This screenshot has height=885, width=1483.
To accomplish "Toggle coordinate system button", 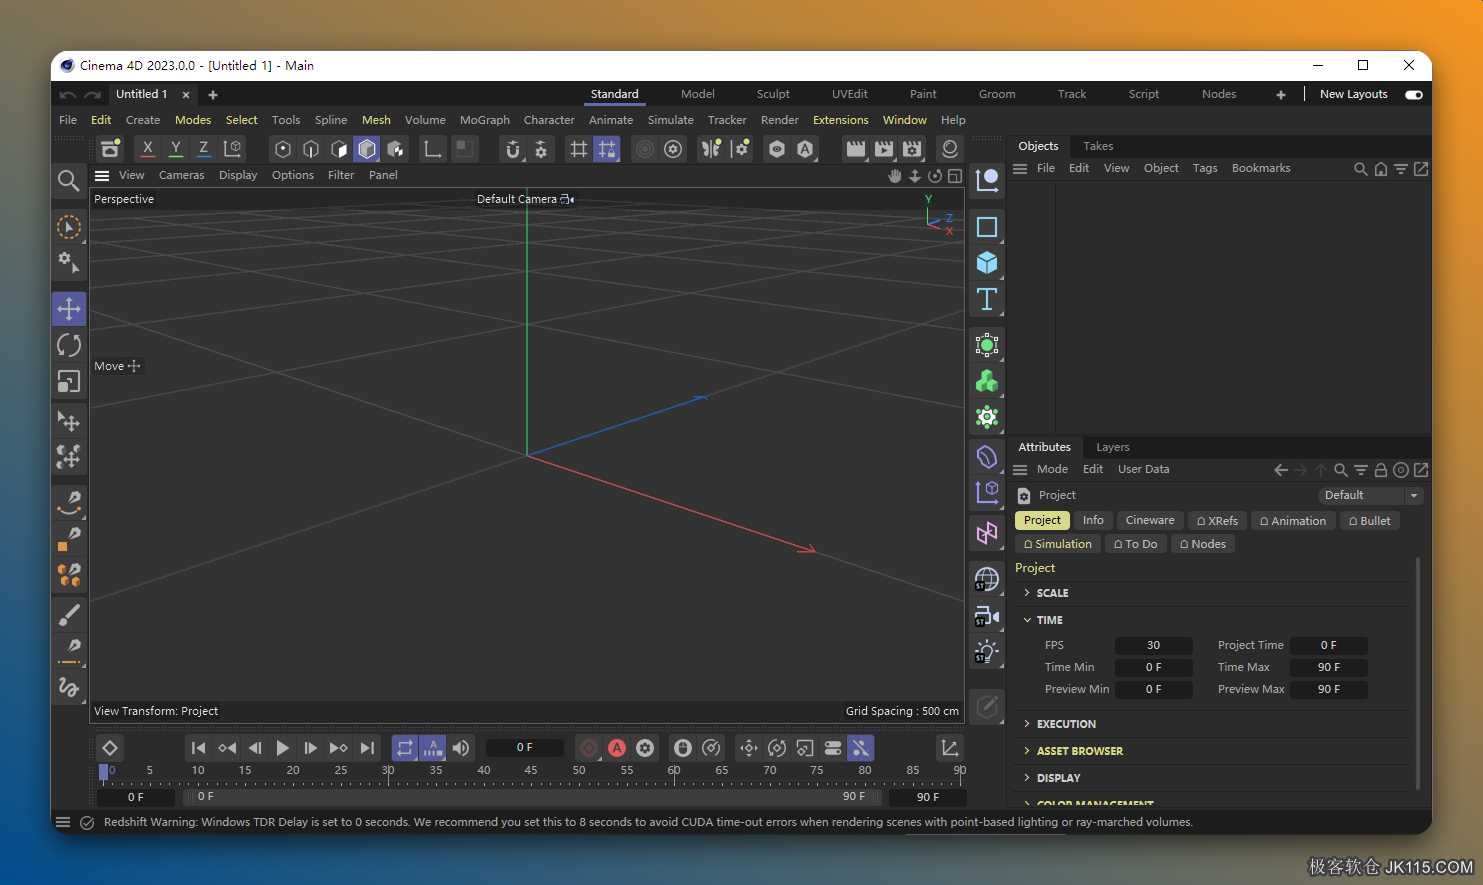I will [232, 149].
